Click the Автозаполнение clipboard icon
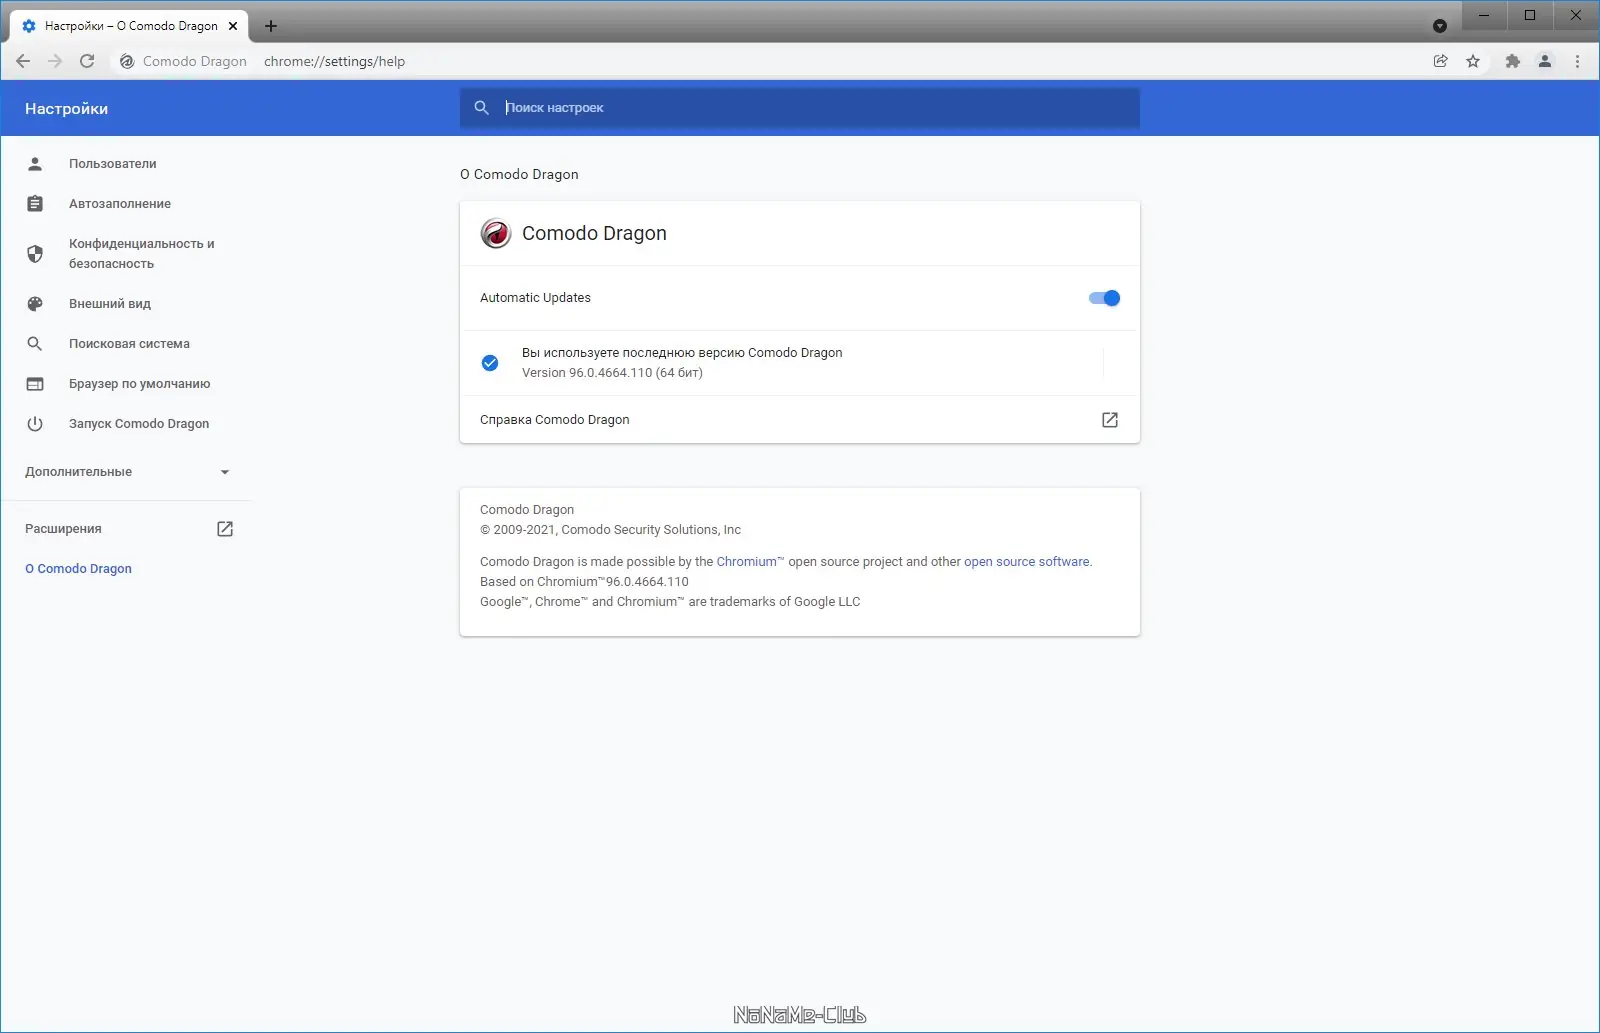Image resolution: width=1600 pixels, height=1033 pixels. 35,203
